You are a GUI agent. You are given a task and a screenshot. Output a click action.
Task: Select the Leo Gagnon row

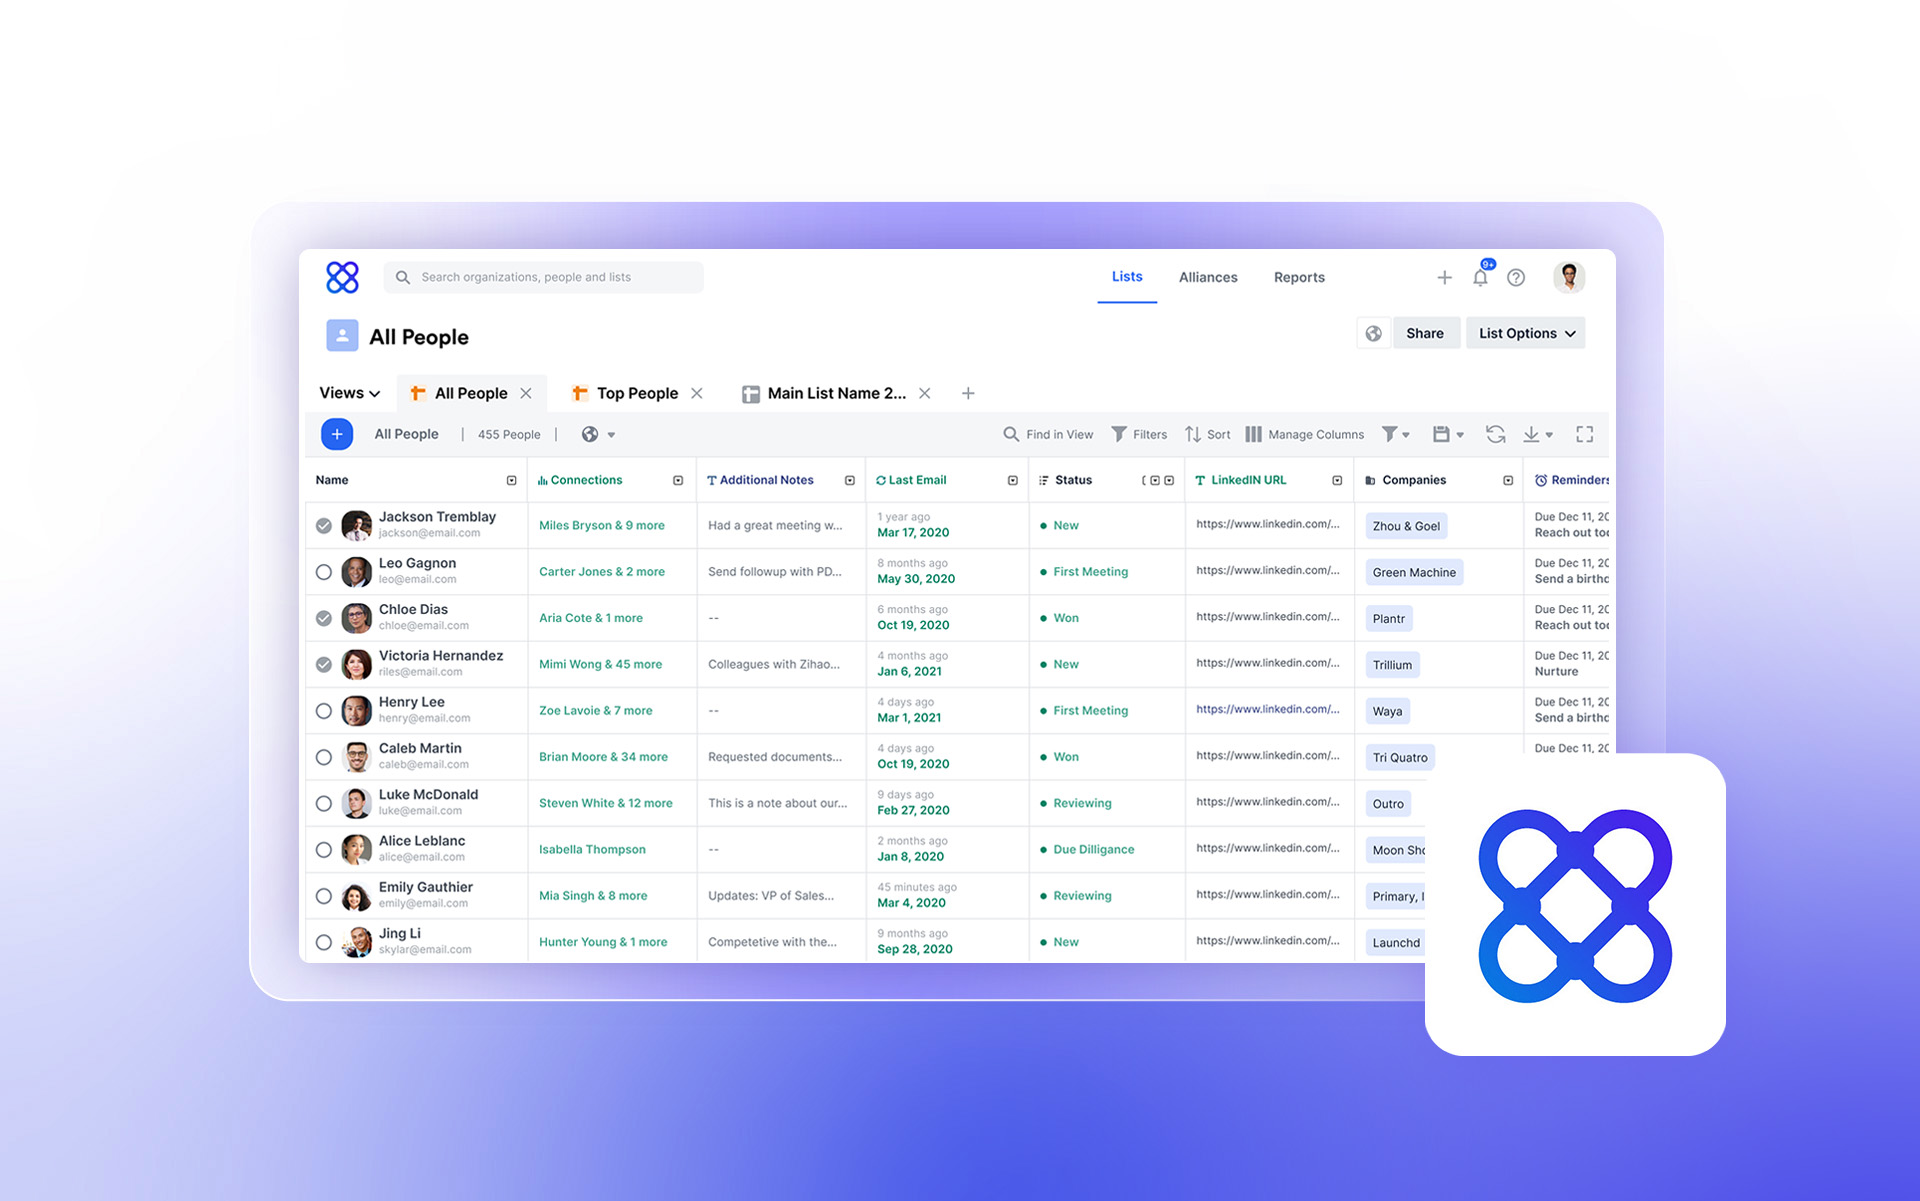[324, 572]
